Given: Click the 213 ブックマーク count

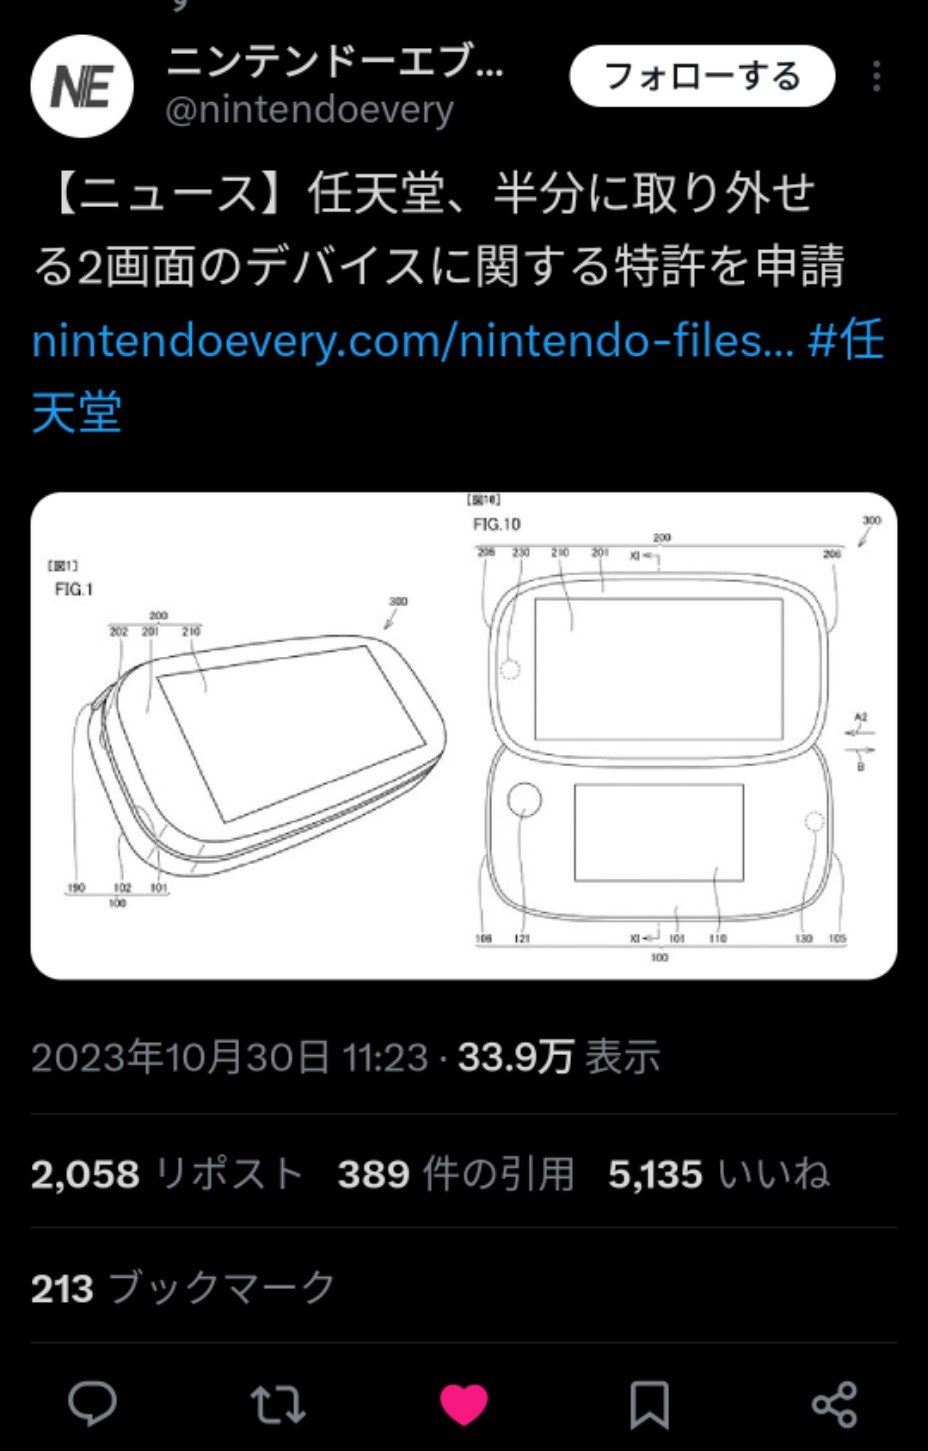Looking at the screenshot, I should click(x=183, y=1288).
